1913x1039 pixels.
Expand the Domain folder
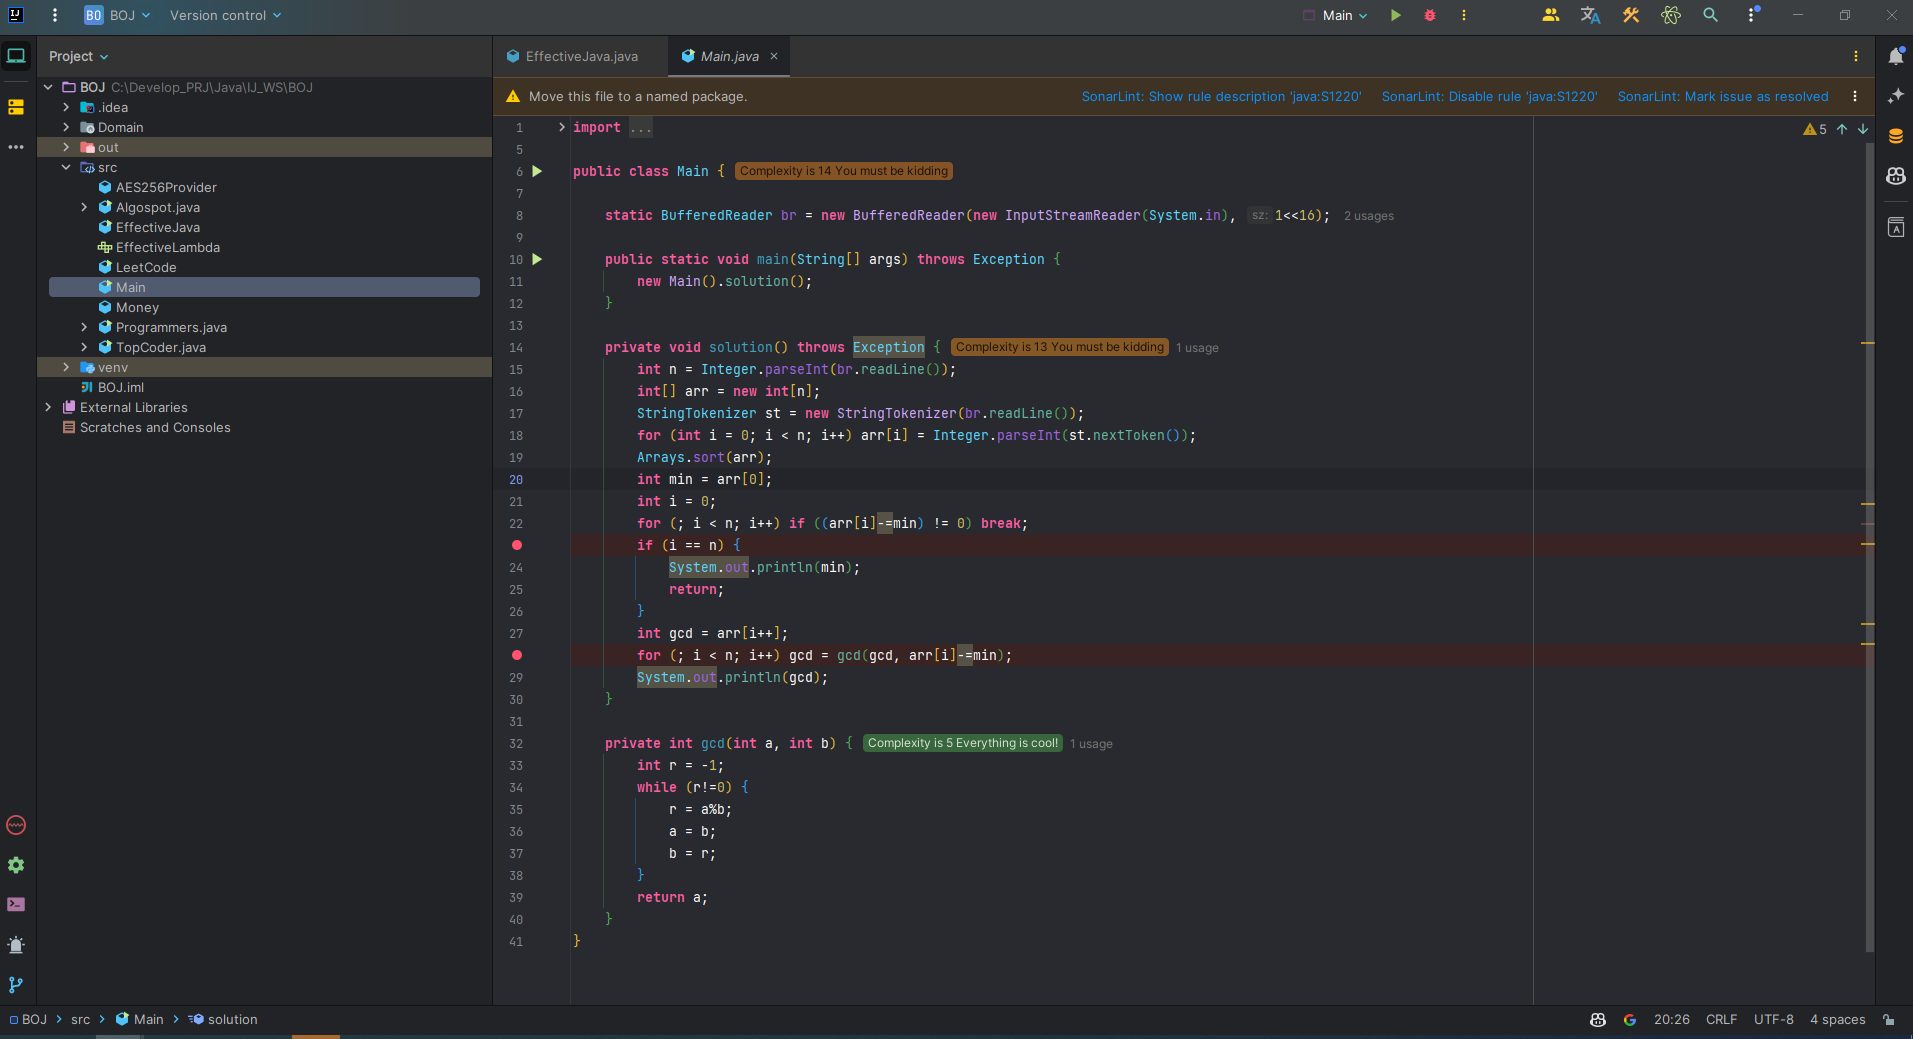66,127
